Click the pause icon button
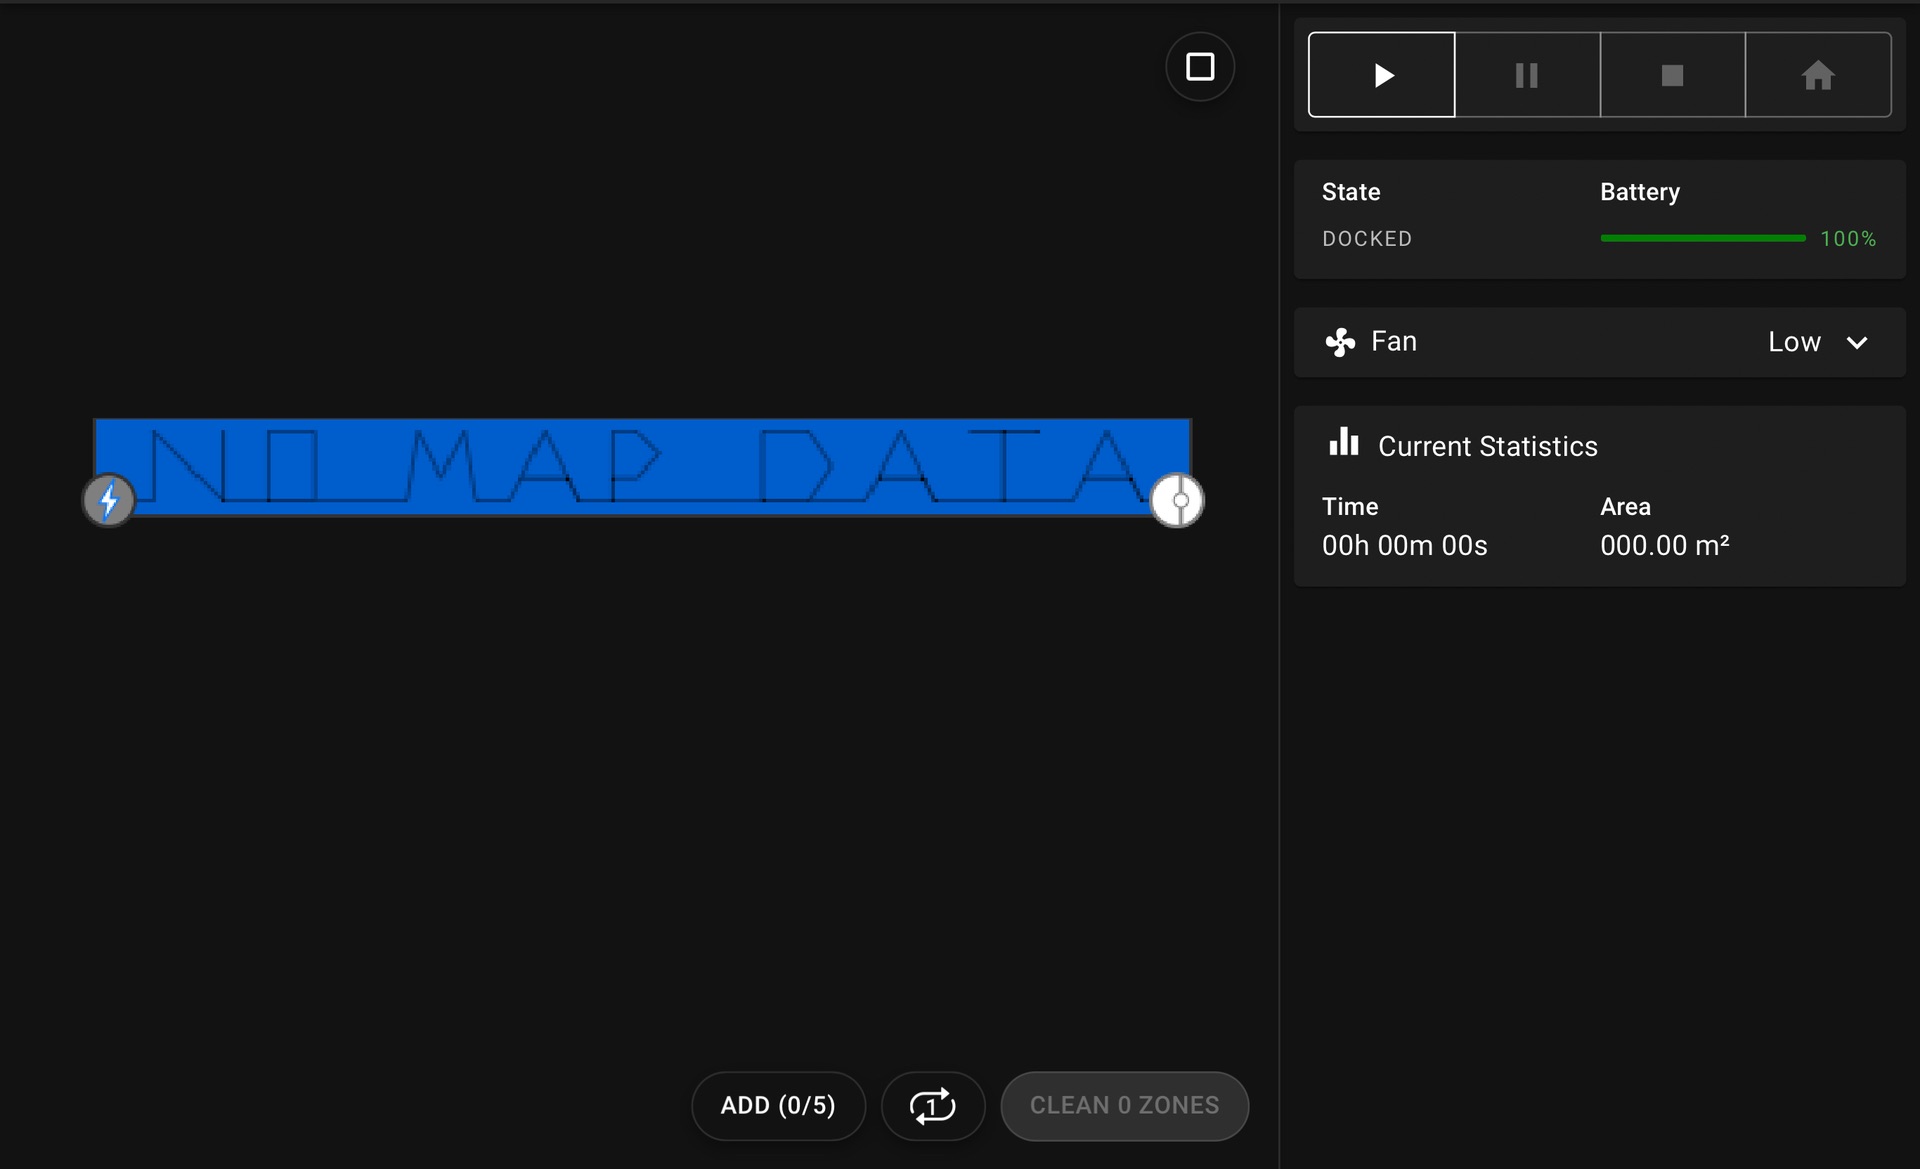The height and width of the screenshot is (1169, 1920). click(1526, 75)
